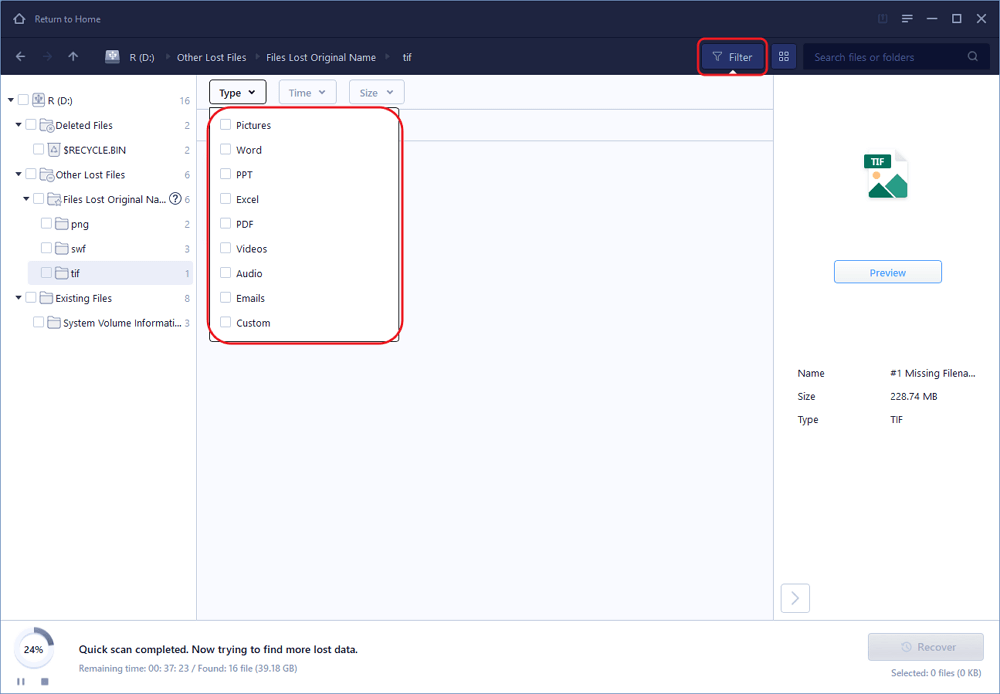Image resolution: width=1000 pixels, height=694 pixels.
Task: Click the tif breadcrumb entry
Action: tap(407, 57)
